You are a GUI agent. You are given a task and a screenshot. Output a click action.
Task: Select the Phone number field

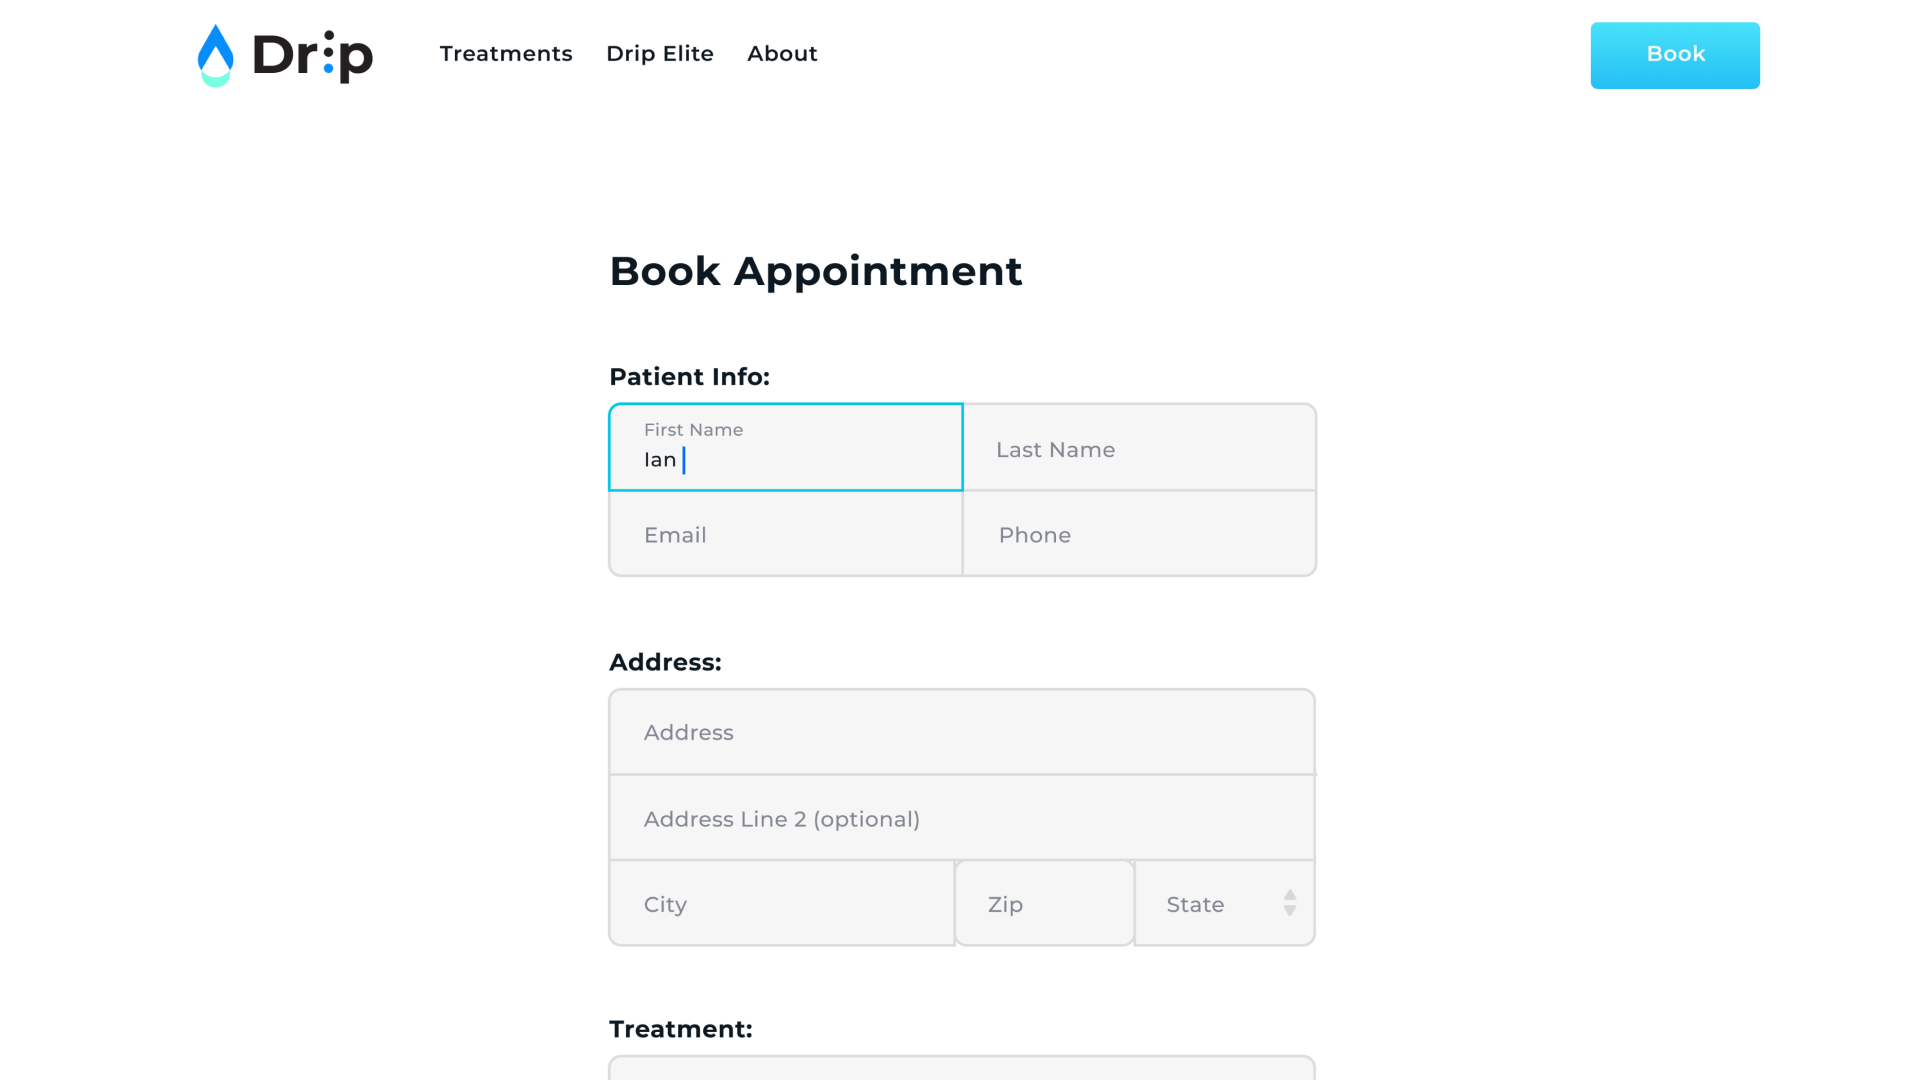(x=1139, y=534)
